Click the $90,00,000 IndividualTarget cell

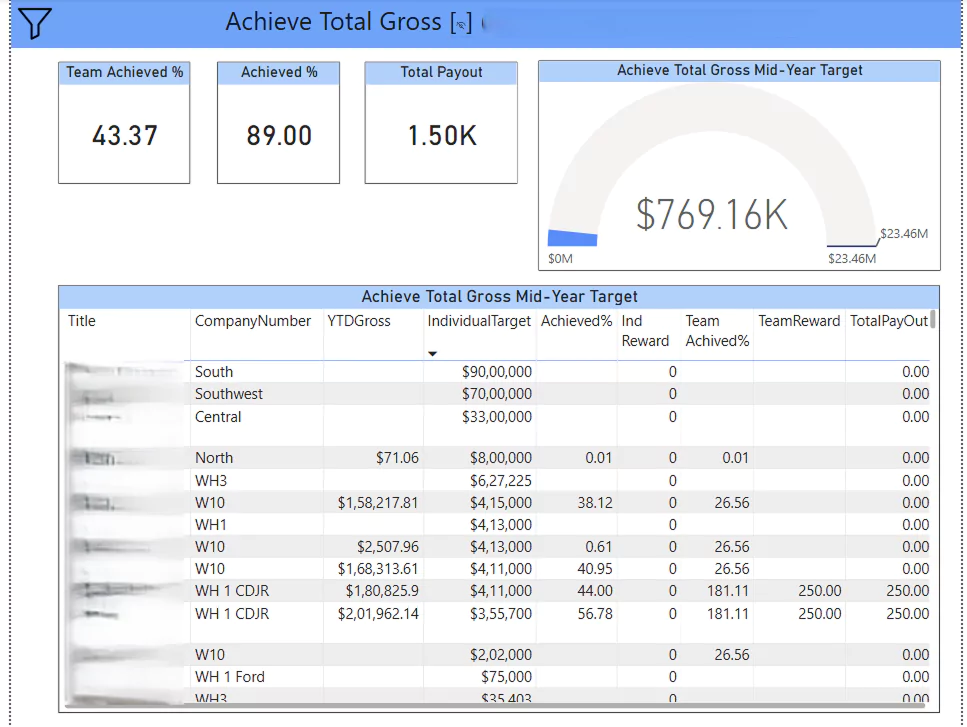point(496,372)
